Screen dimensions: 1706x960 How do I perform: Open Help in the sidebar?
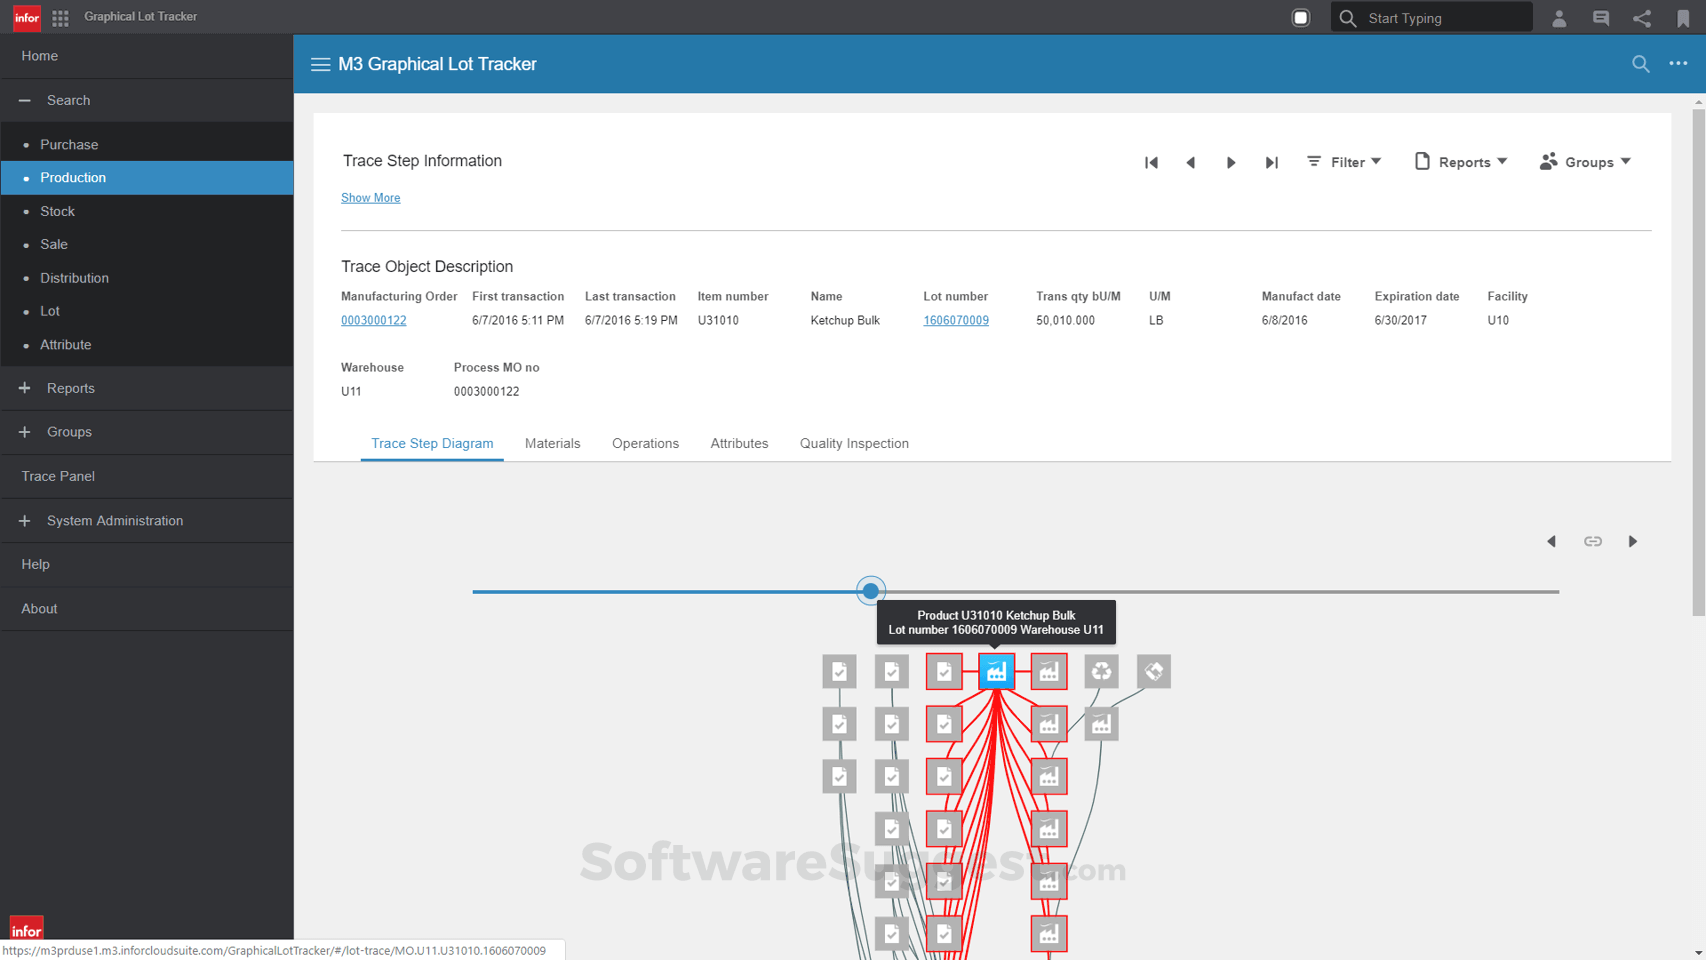pos(147,565)
